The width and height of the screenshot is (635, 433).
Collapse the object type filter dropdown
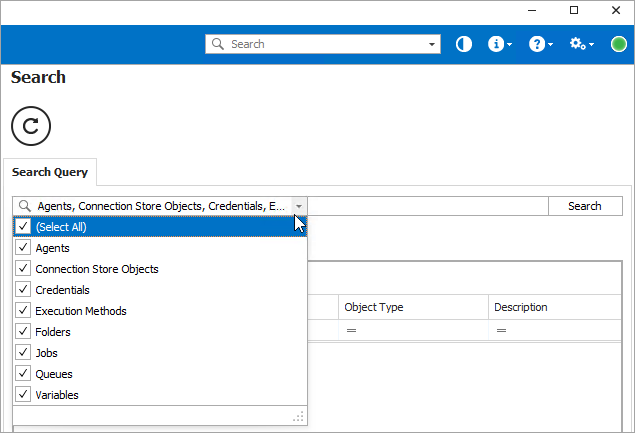pos(299,206)
